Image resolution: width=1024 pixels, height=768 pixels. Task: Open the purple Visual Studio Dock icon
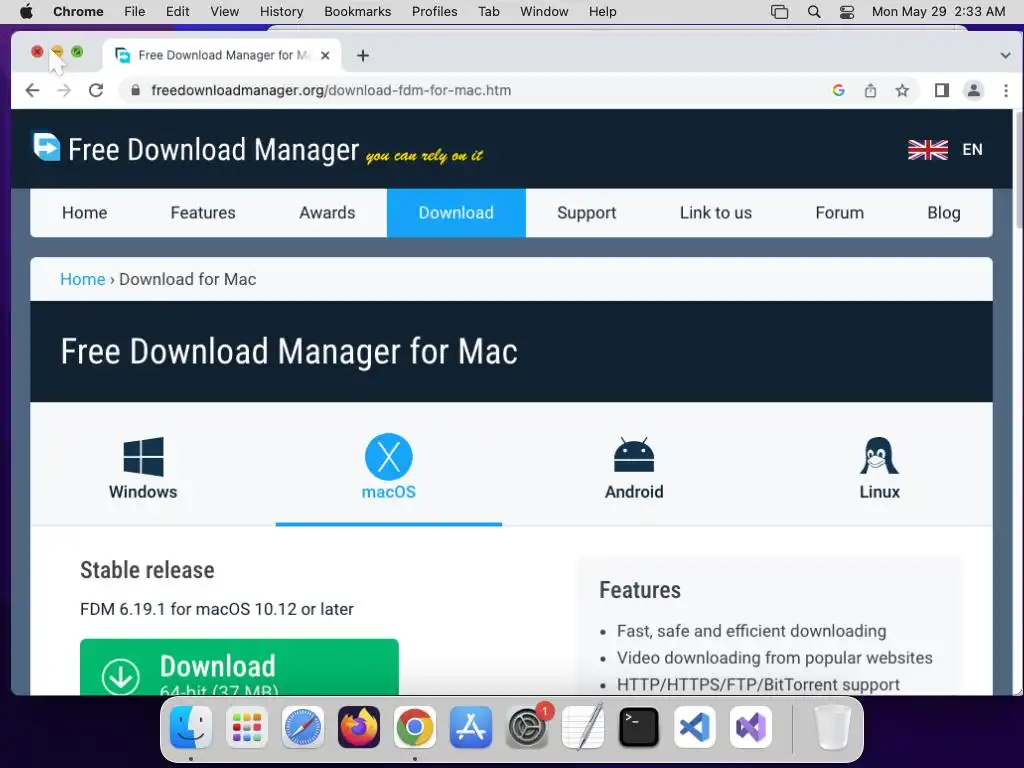click(x=751, y=727)
